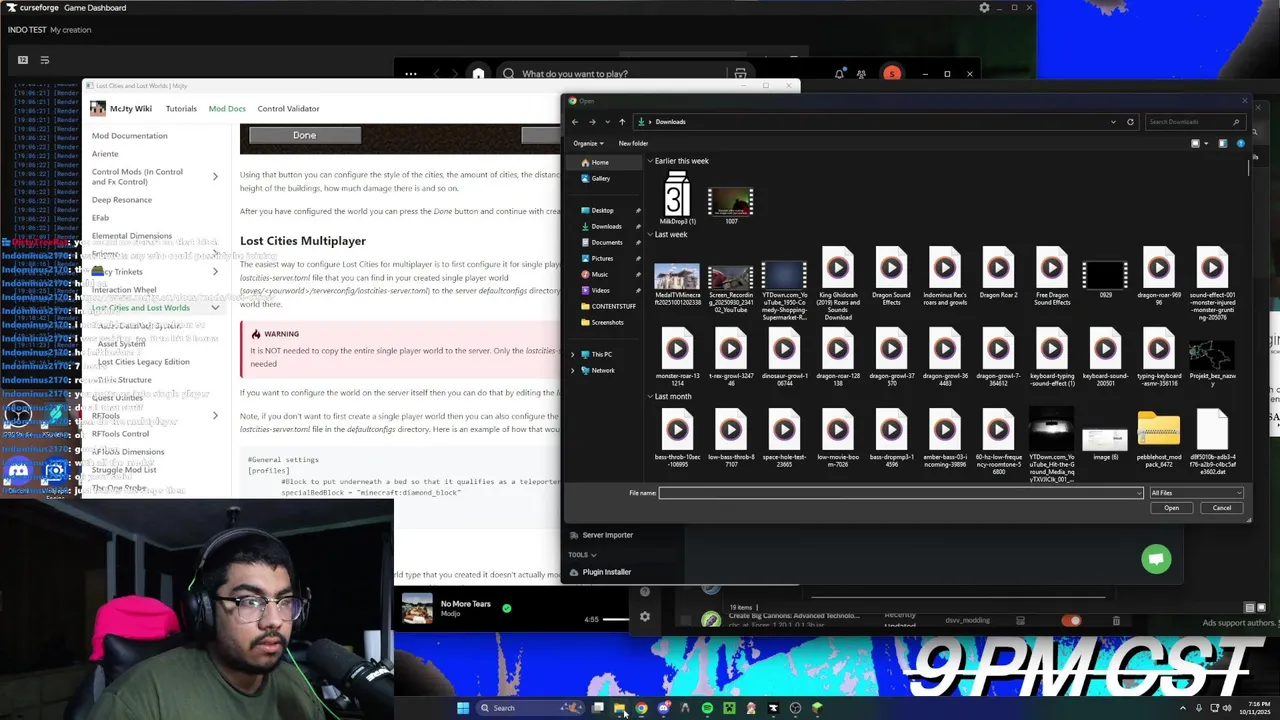Open Videos in the navigation pane

point(600,290)
